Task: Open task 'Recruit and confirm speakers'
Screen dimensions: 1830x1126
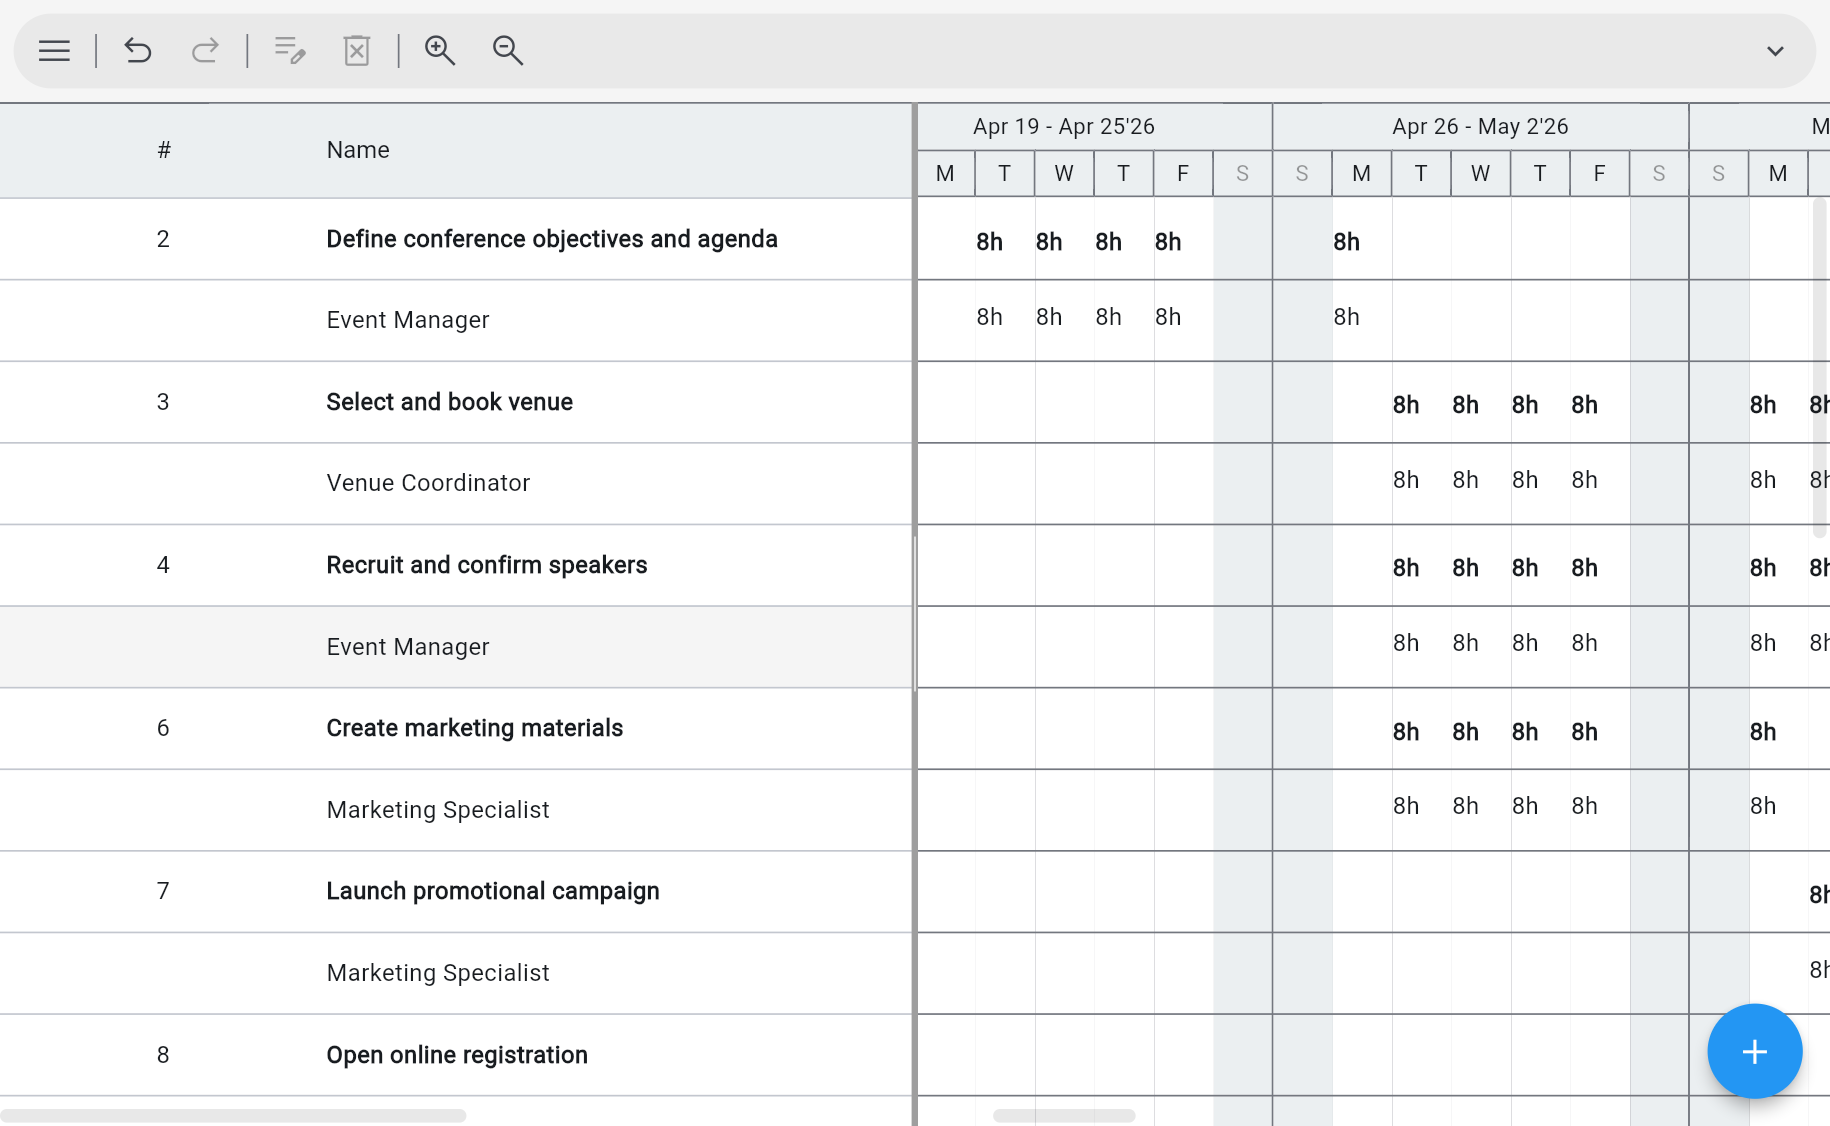Action: 486,565
